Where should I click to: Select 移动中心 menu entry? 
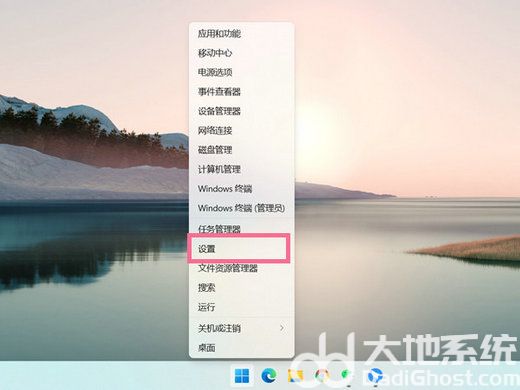point(241,53)
